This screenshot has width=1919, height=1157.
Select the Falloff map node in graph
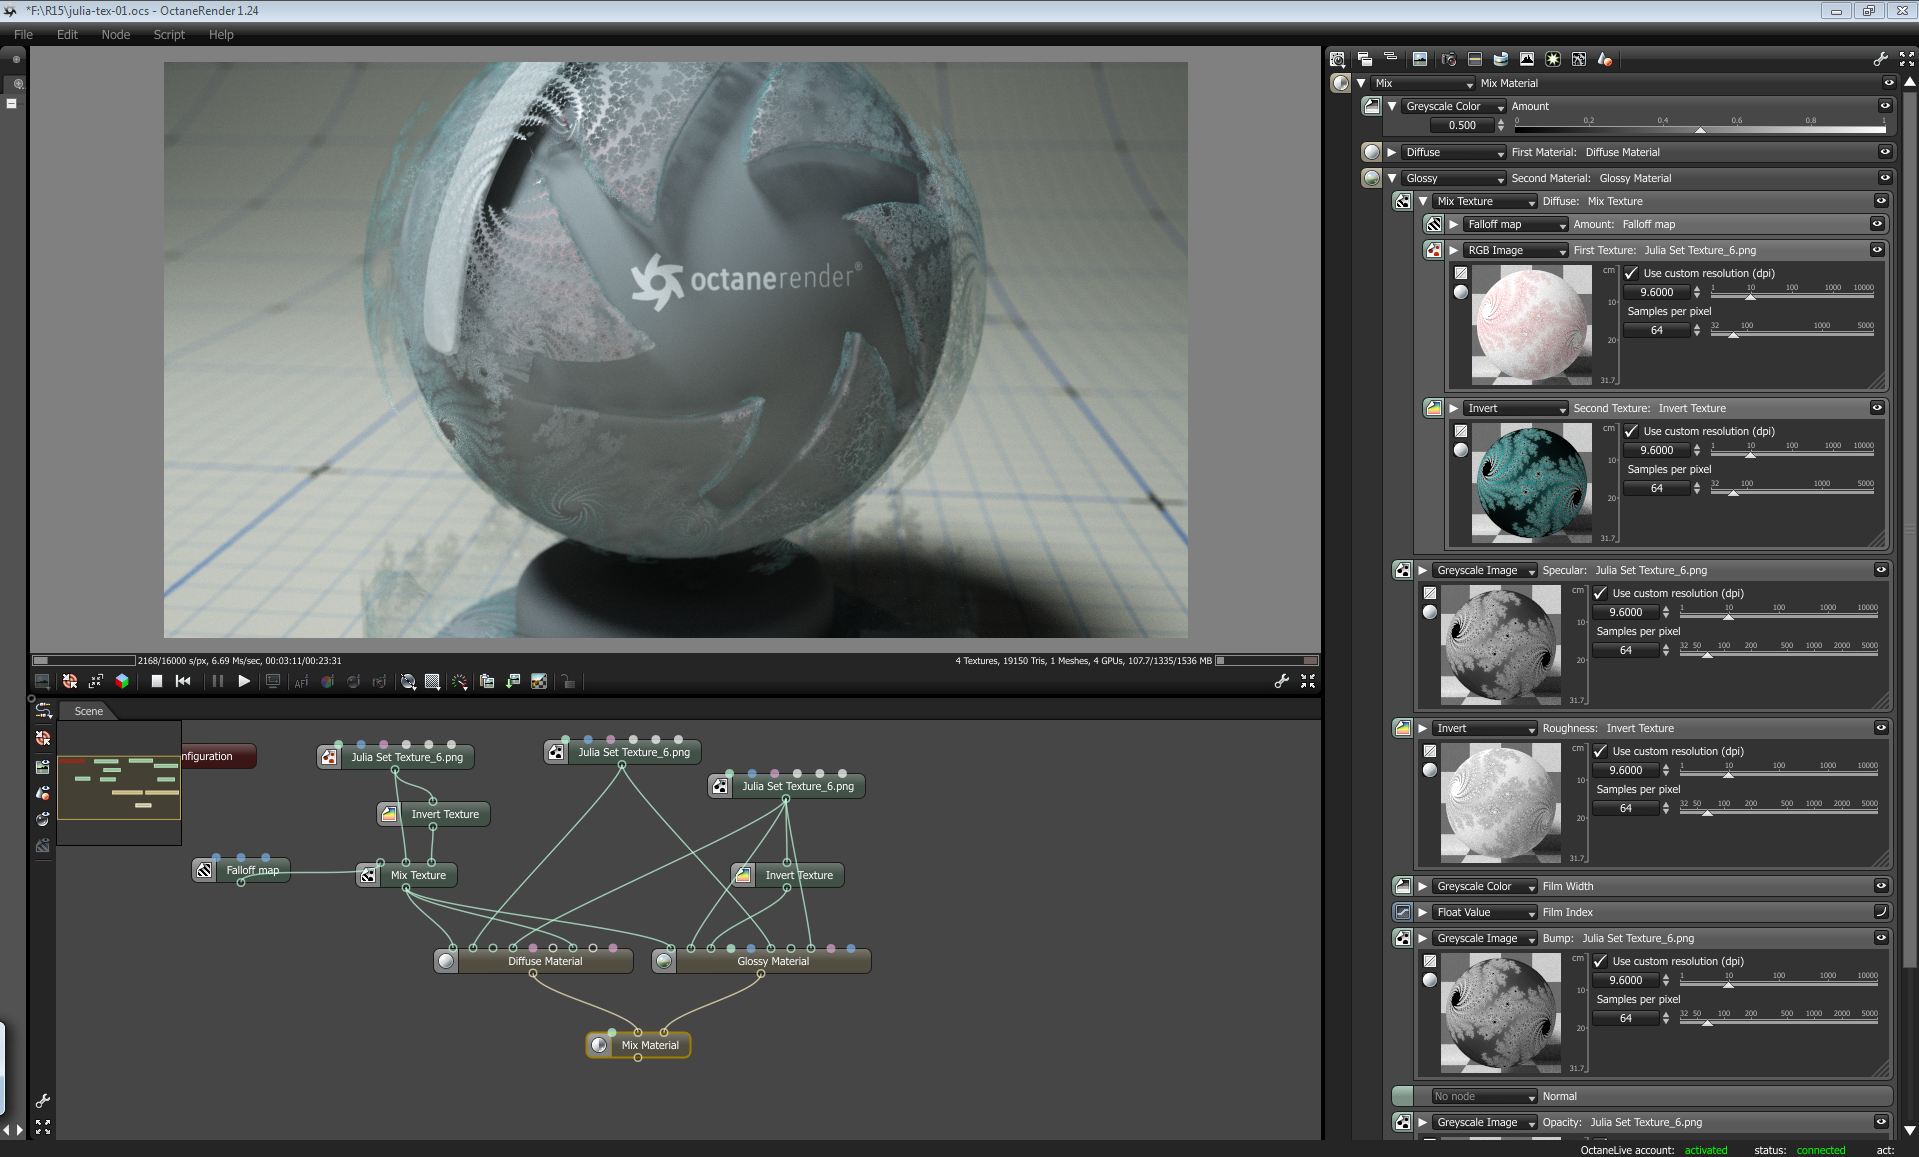click(241, 870)
